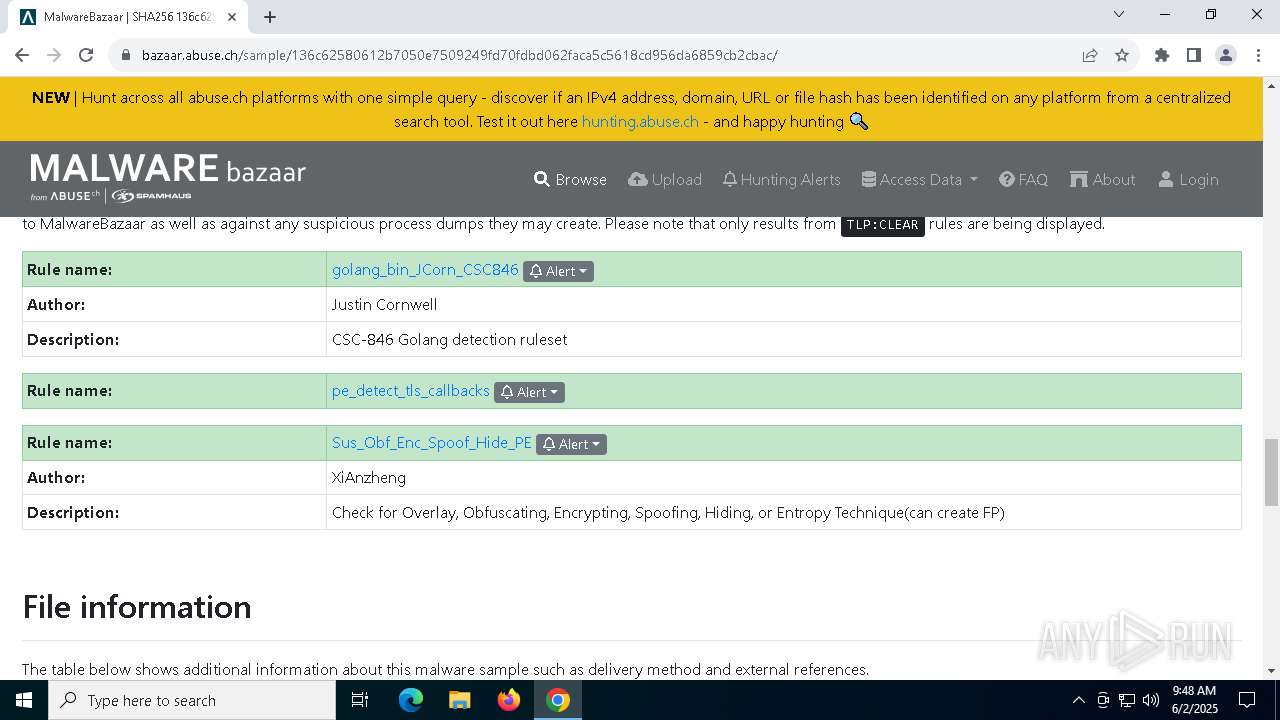Expand Alert dropdown for Sus_Obf_Enc_Spoof_Hide_PE
This screenshot has height=720, width=1280.
click(x=571, y=444)
